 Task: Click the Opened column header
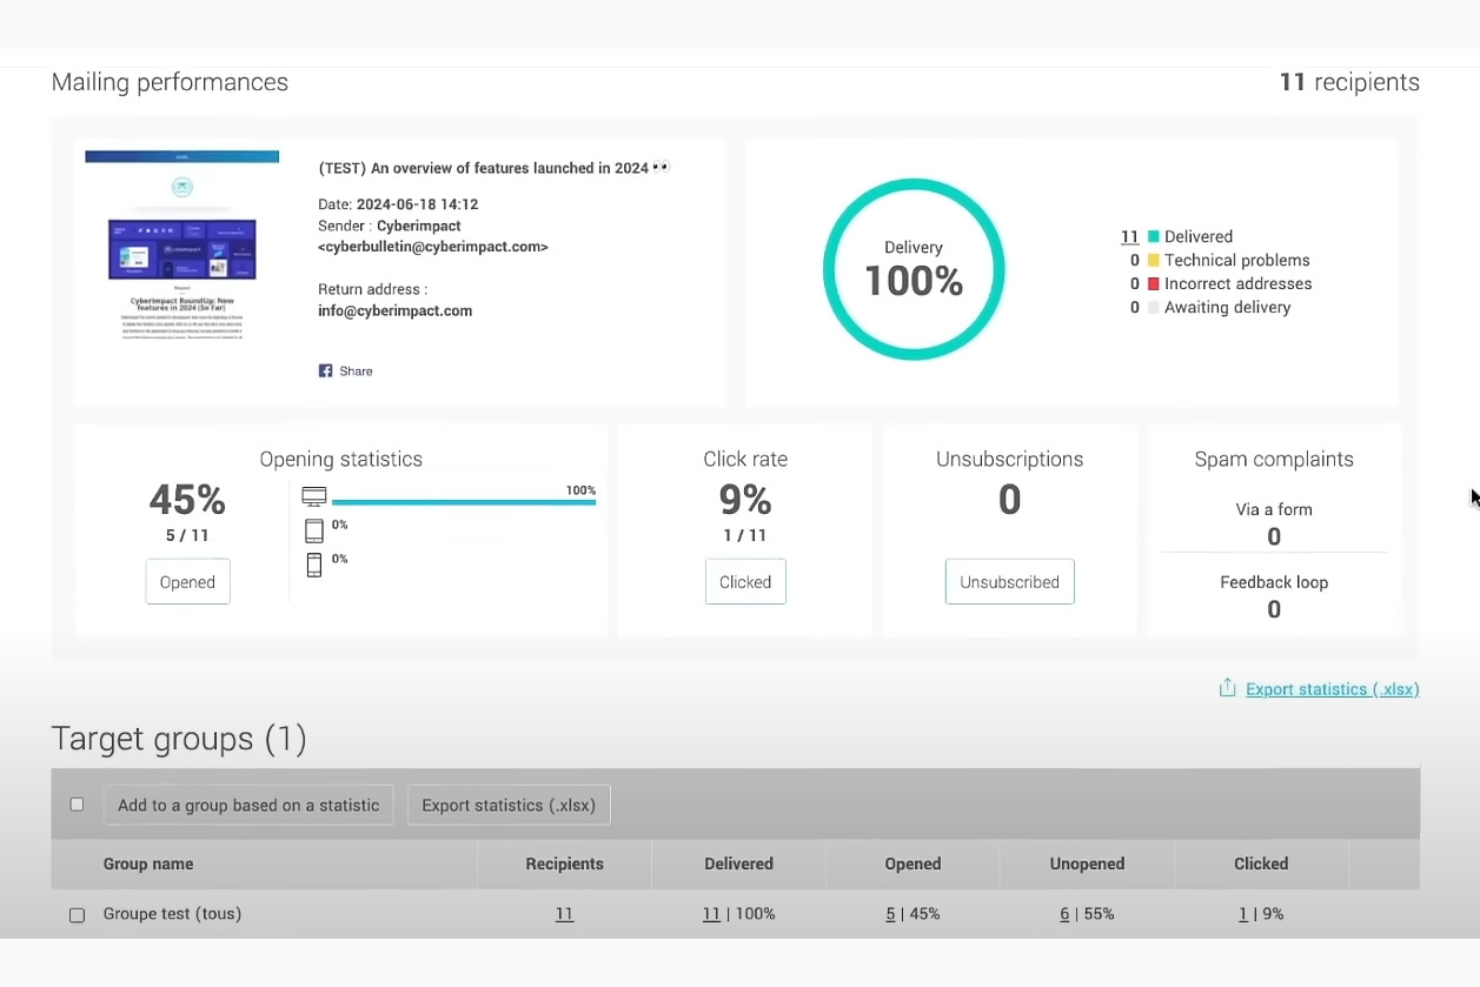click(x=913, y=864)
